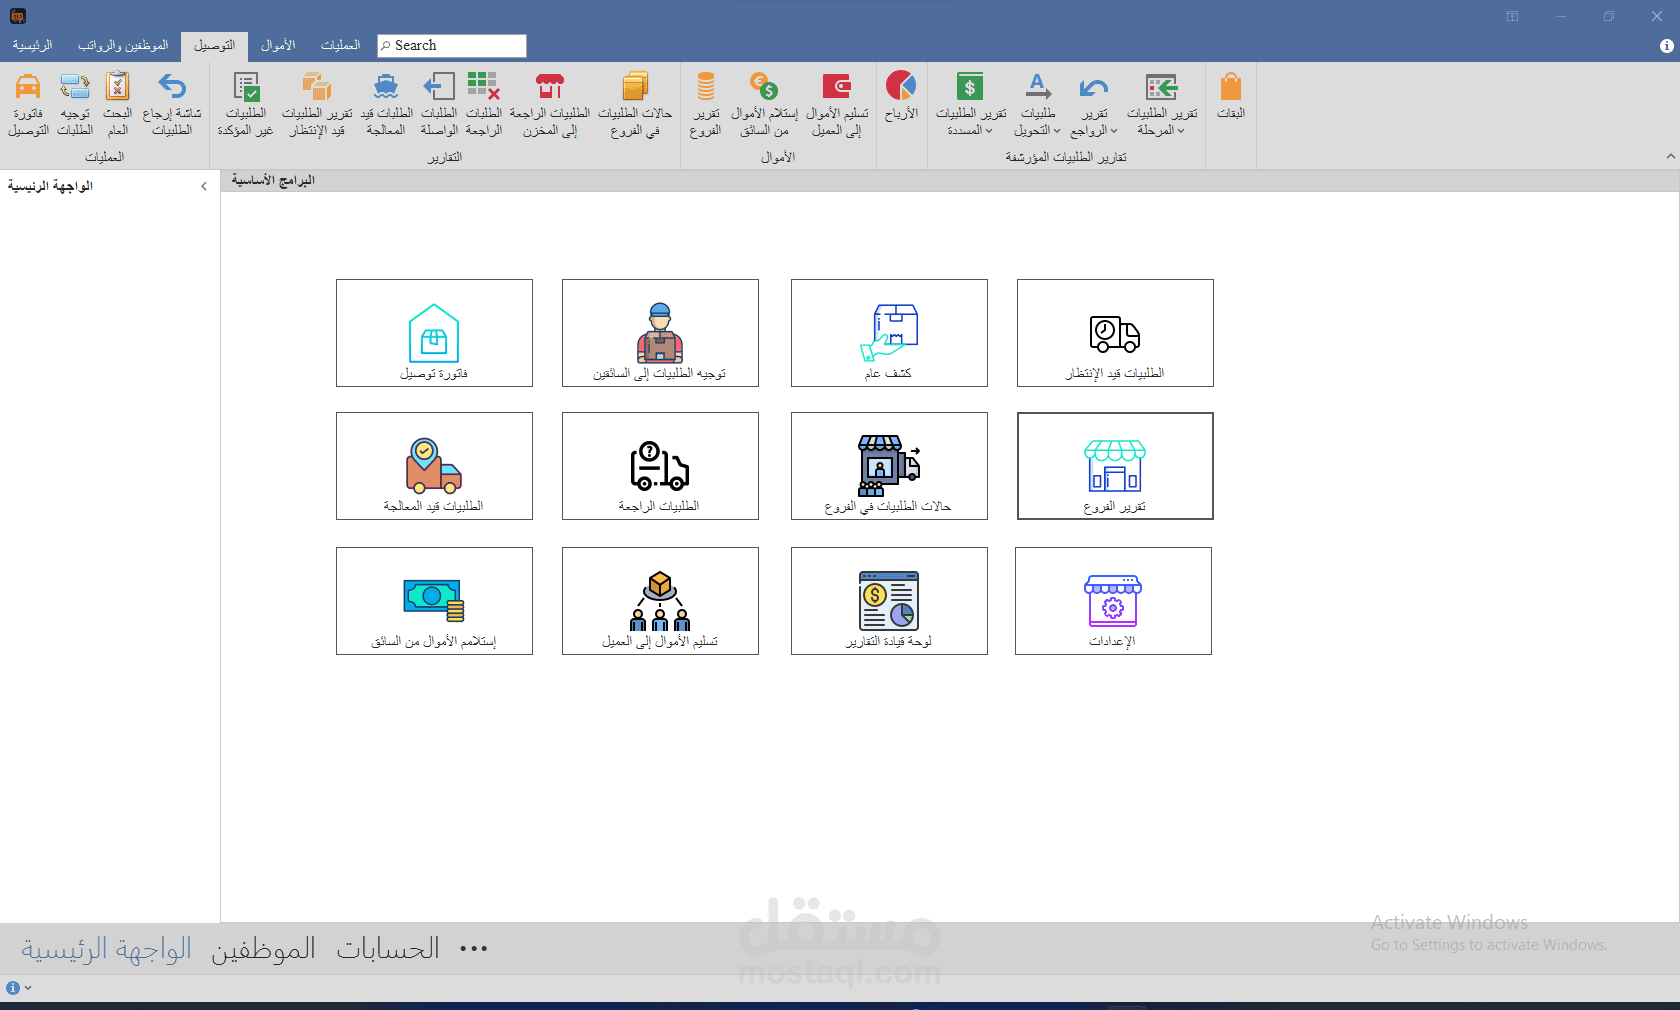Open تسليم الأموال إلى العميل tile
This screenshot has width=1680, height=1010.
tap(660, 601)
